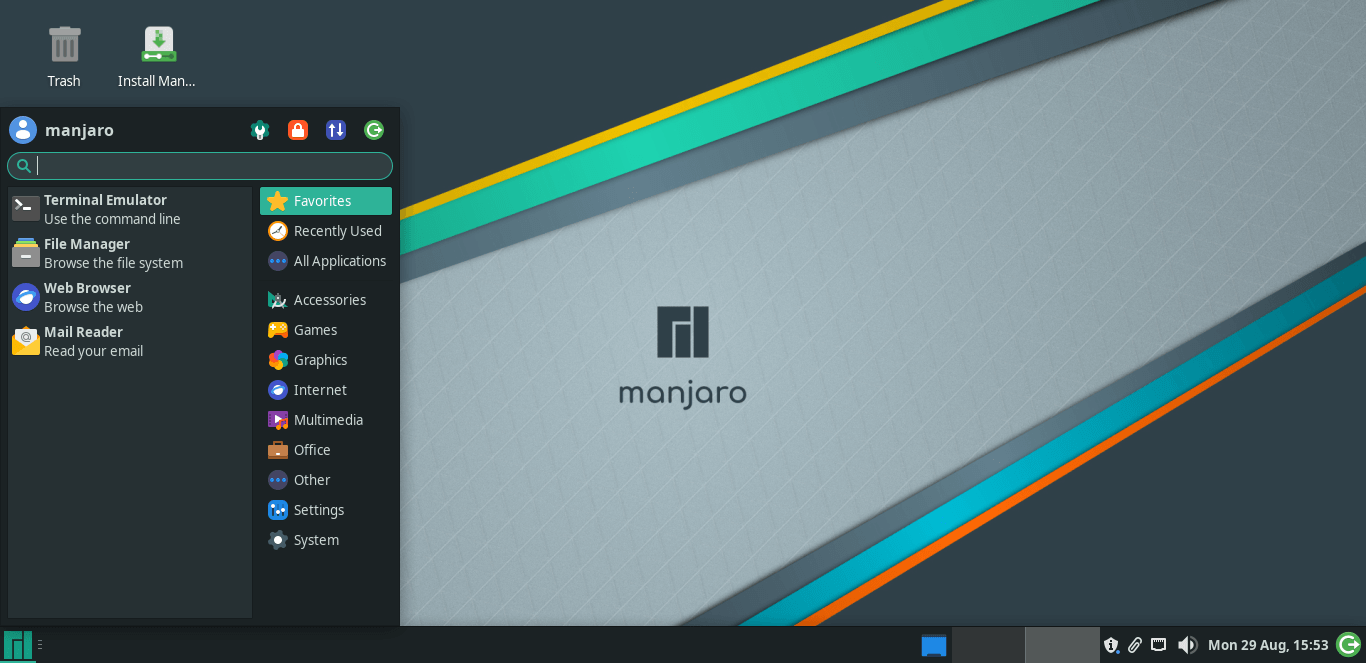Click the switch user arrows icon
Image resolution: width=1366 pixels, height=663 pixels.
pyautogui.click(x=336, y=130)
